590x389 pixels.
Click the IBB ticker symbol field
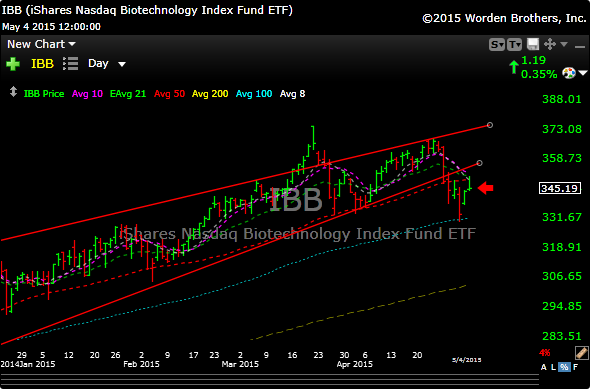click(x=42, y=64)
